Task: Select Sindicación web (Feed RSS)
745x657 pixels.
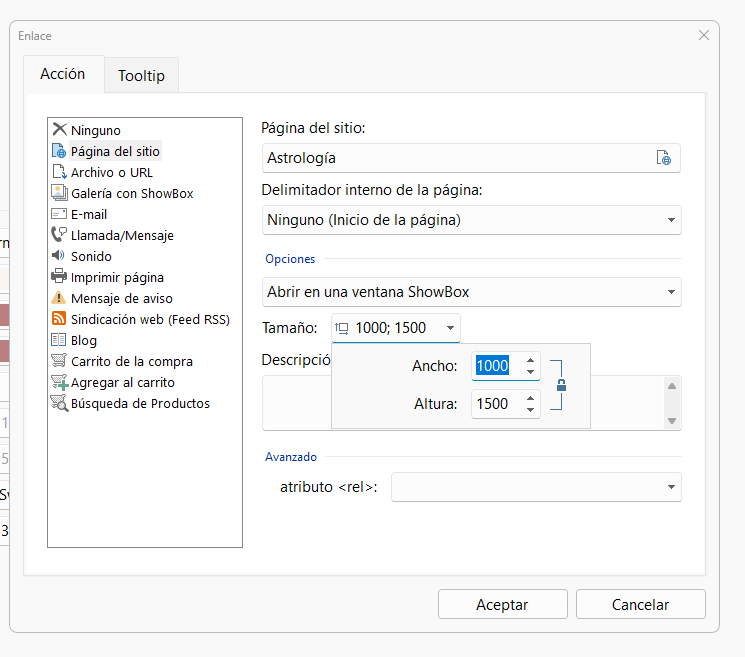Action: tap(149, 319)
